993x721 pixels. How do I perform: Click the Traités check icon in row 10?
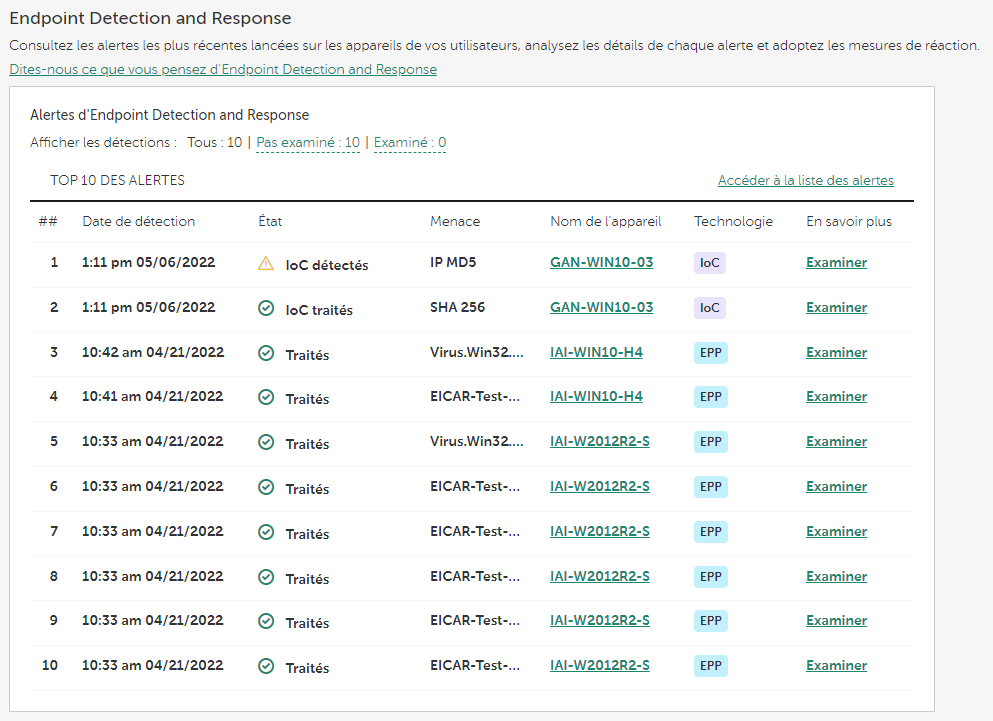tap(265, 666)
